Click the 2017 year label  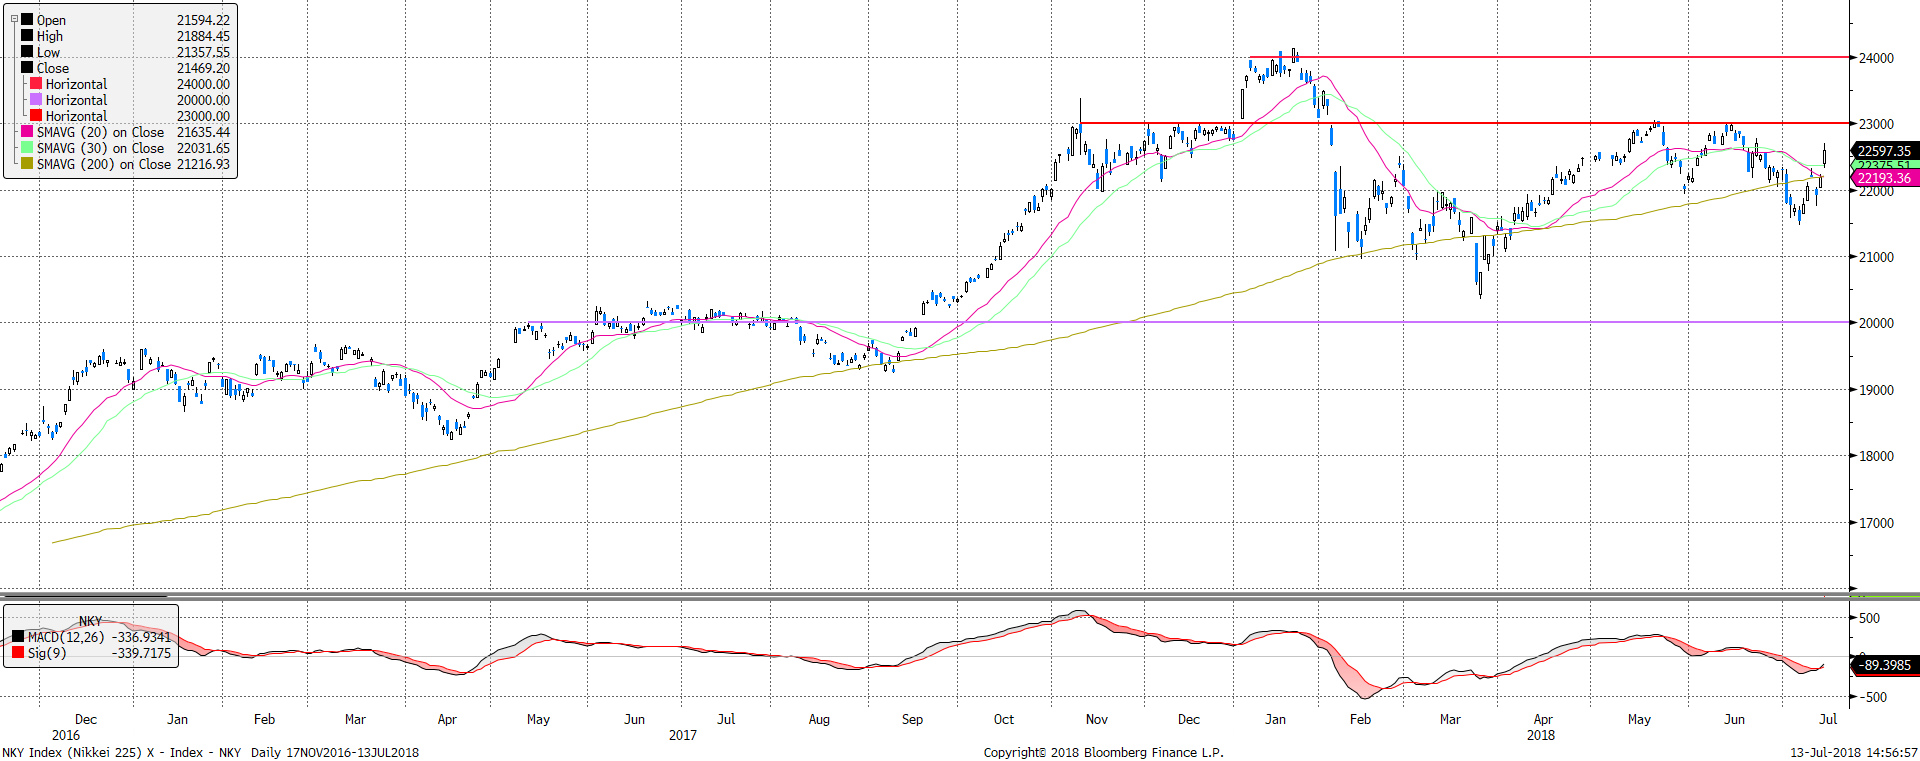683,735
